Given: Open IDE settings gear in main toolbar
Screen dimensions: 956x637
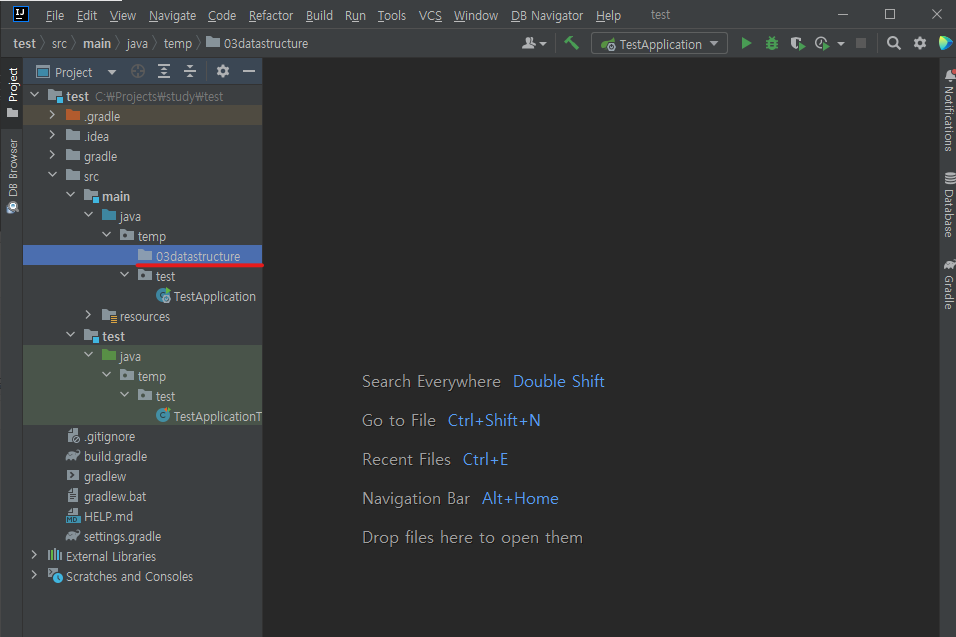Looking at the screenshot, I should click(920, 43).
